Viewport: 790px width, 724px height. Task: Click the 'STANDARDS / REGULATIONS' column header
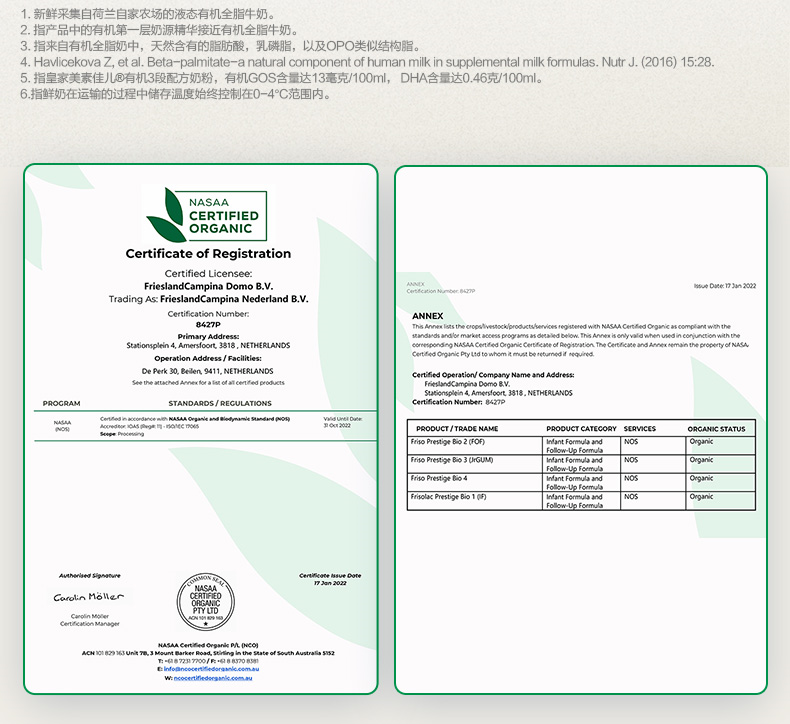coord(220,404)
